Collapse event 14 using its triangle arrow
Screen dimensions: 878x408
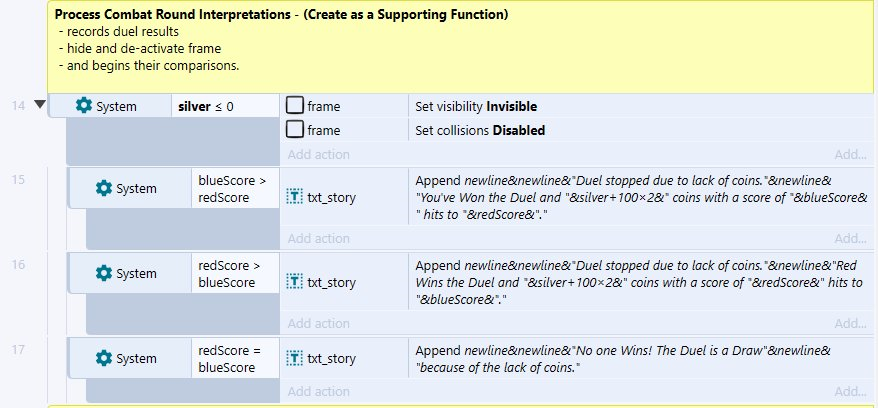pos(40,105)
